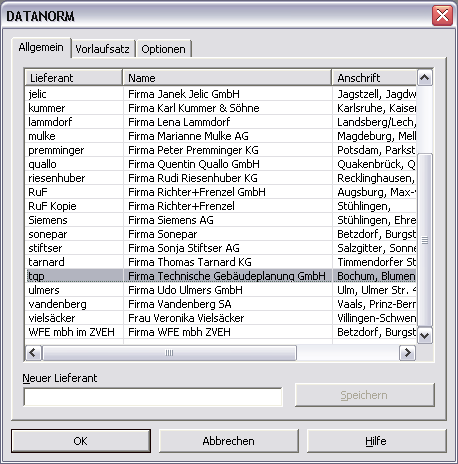Open help via Hilfe button
This screenshot has height=464, width=458.
point(376,441)
